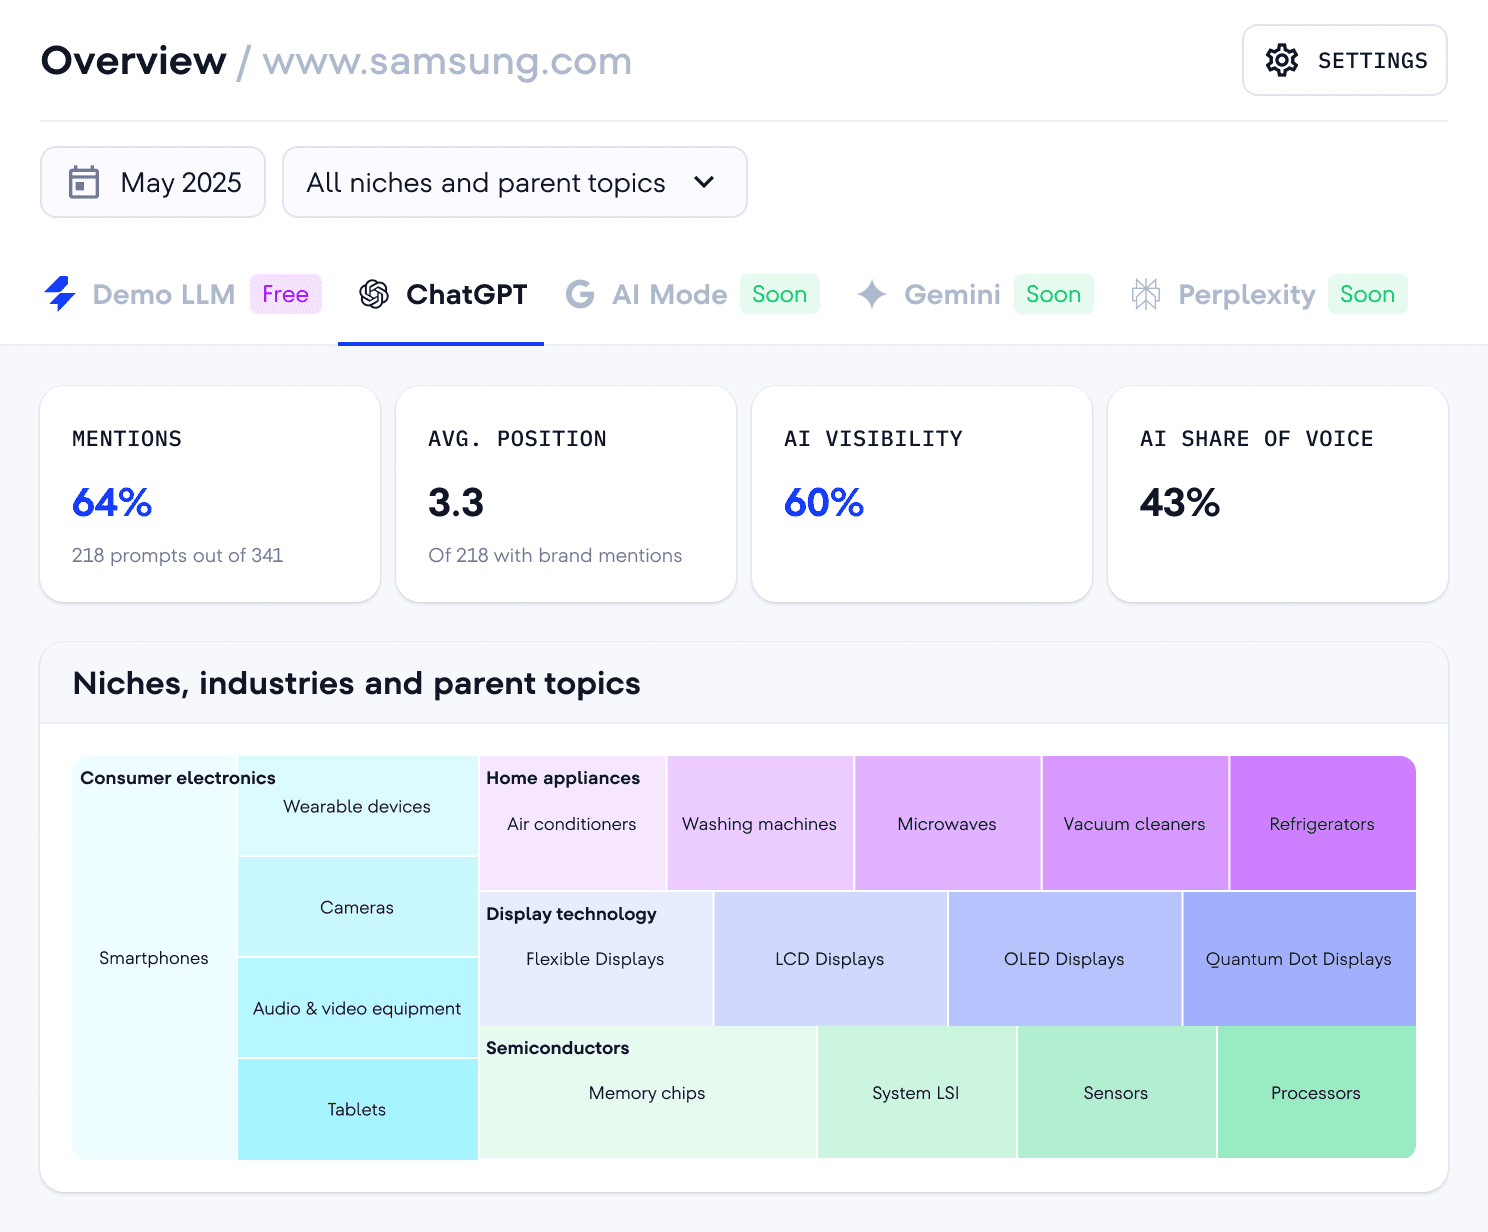Click the Soon badge next to Perplexity
Screen dimensions: 1488x1232
(x=1367, y=294)
